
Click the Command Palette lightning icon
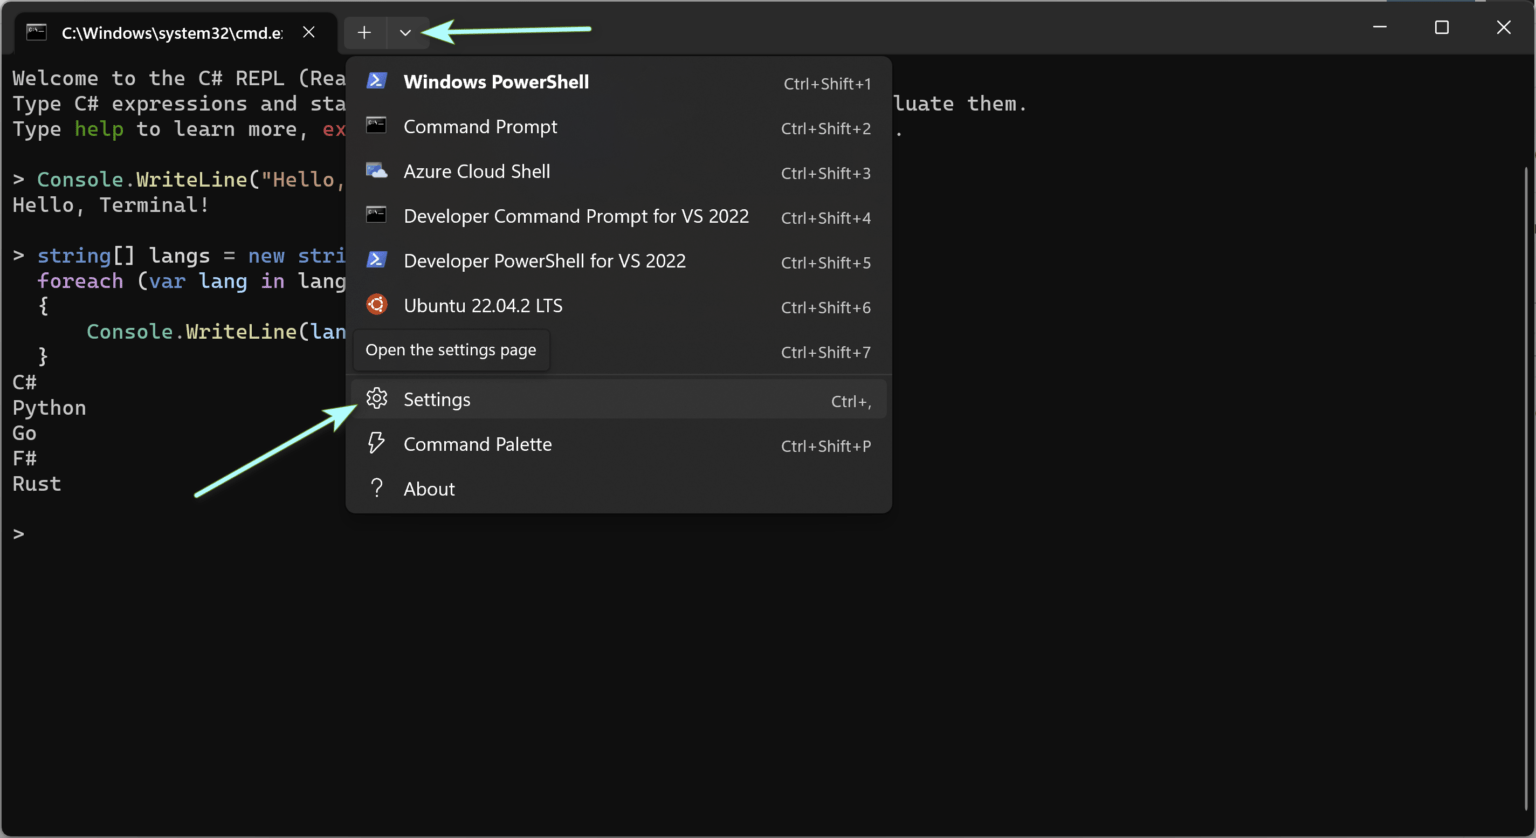click(x=376, y=443)
